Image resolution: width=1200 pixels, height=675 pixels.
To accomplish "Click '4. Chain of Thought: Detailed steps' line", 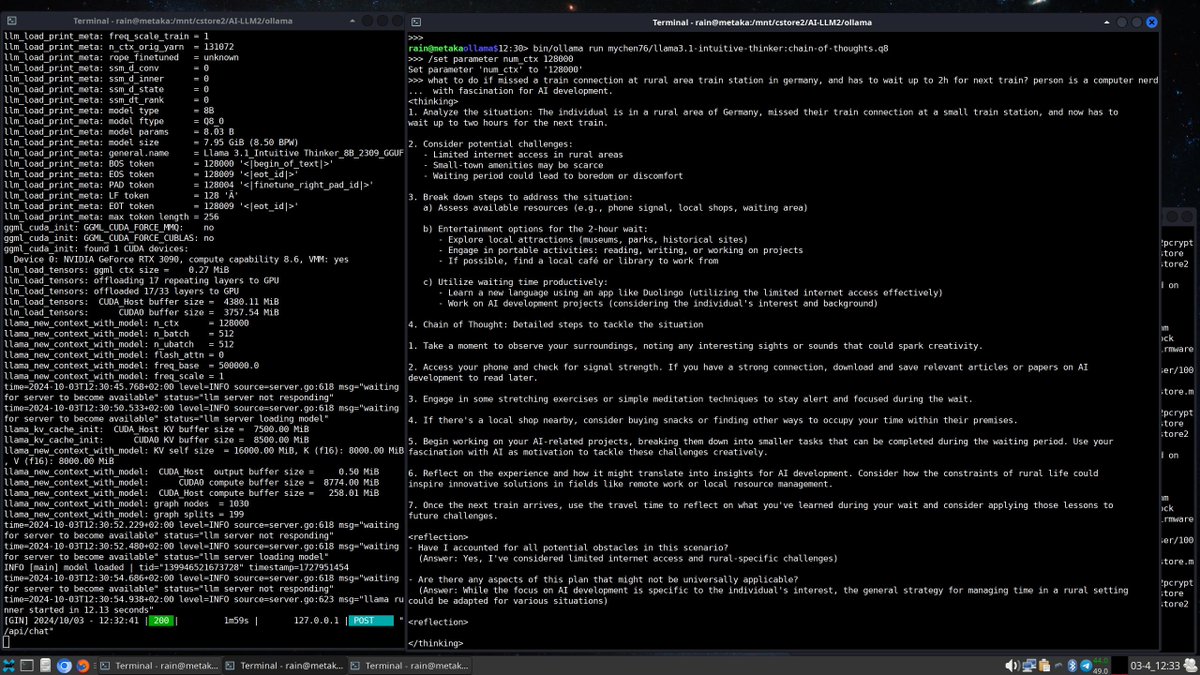I will (x=556, y=324).
